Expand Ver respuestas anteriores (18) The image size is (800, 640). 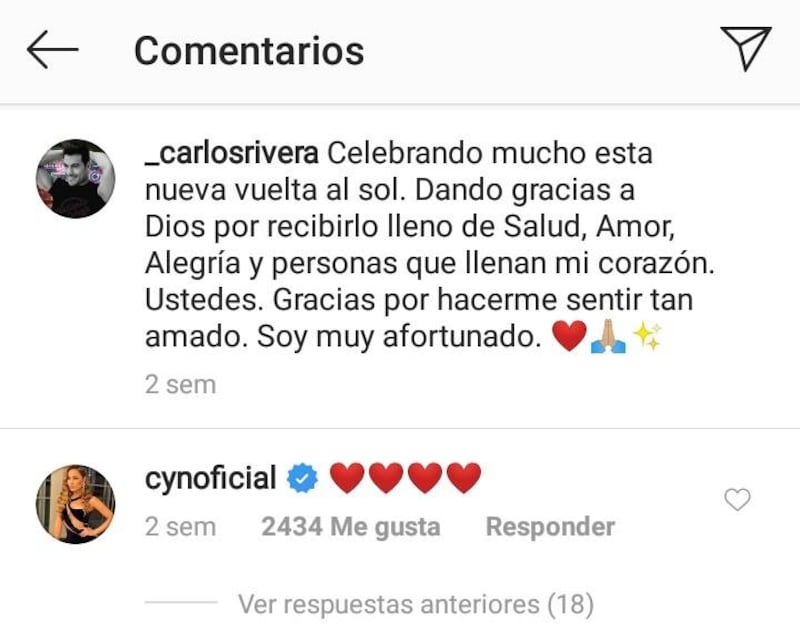click(x=416, y=604)
